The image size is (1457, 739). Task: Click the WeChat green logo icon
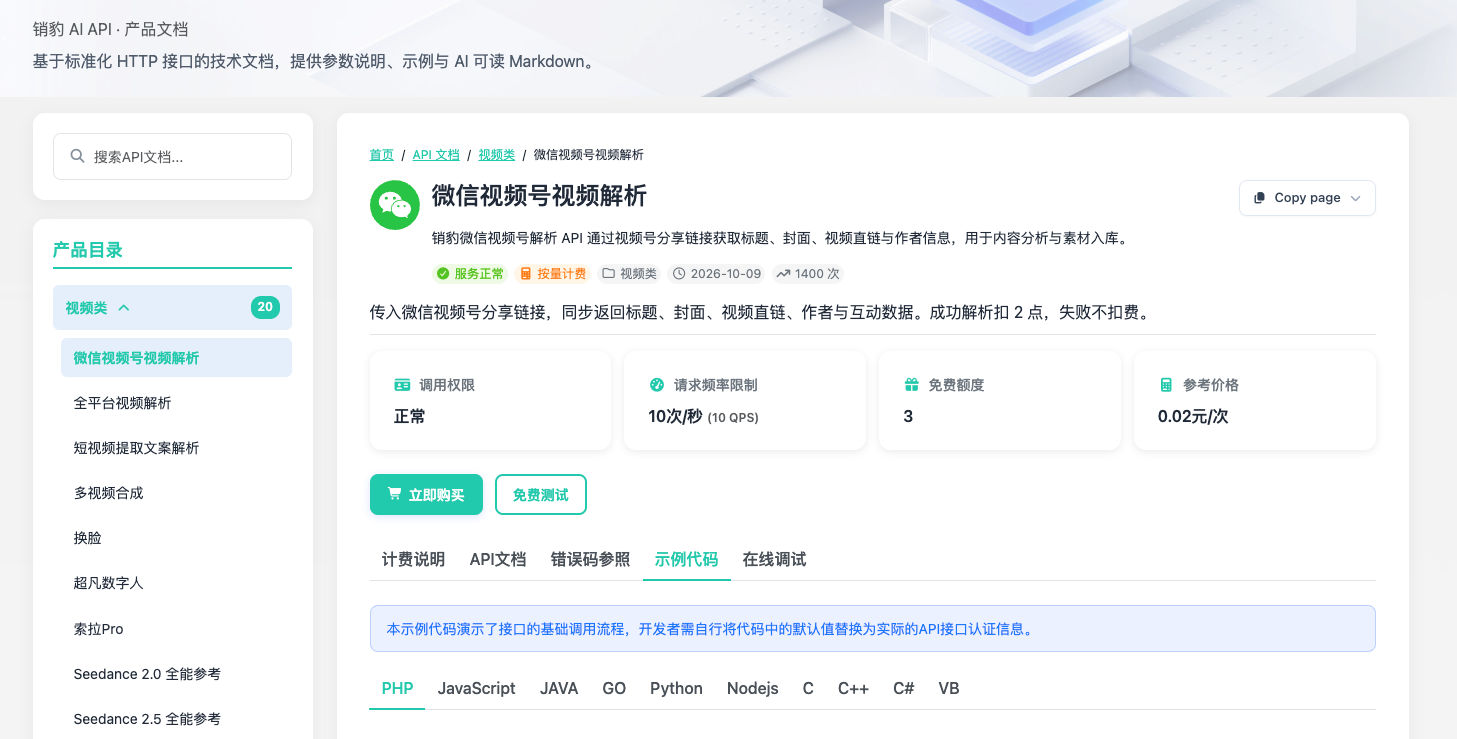coord(395,205)
